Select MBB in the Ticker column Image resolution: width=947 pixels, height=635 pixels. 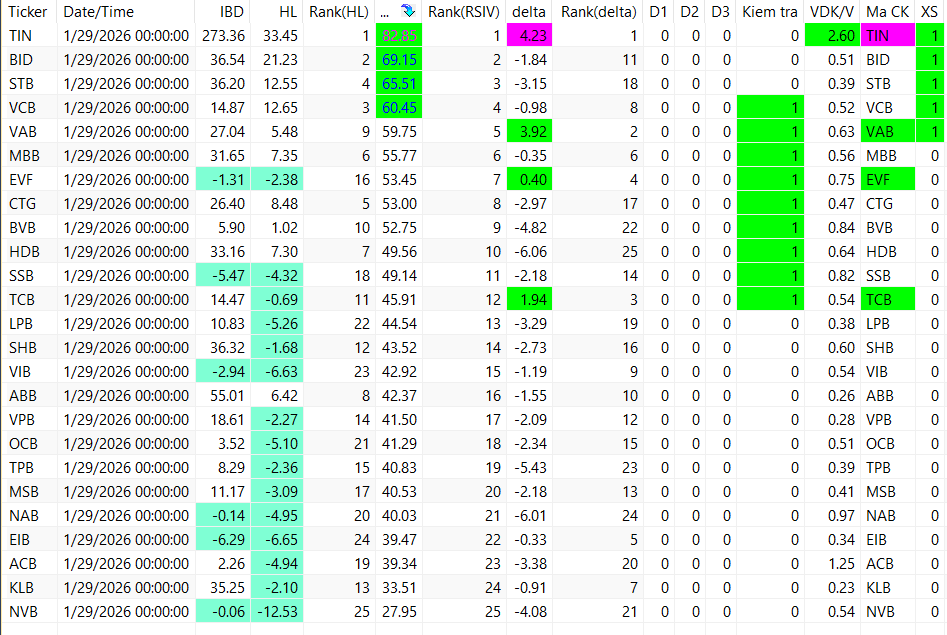coord(24,156)
